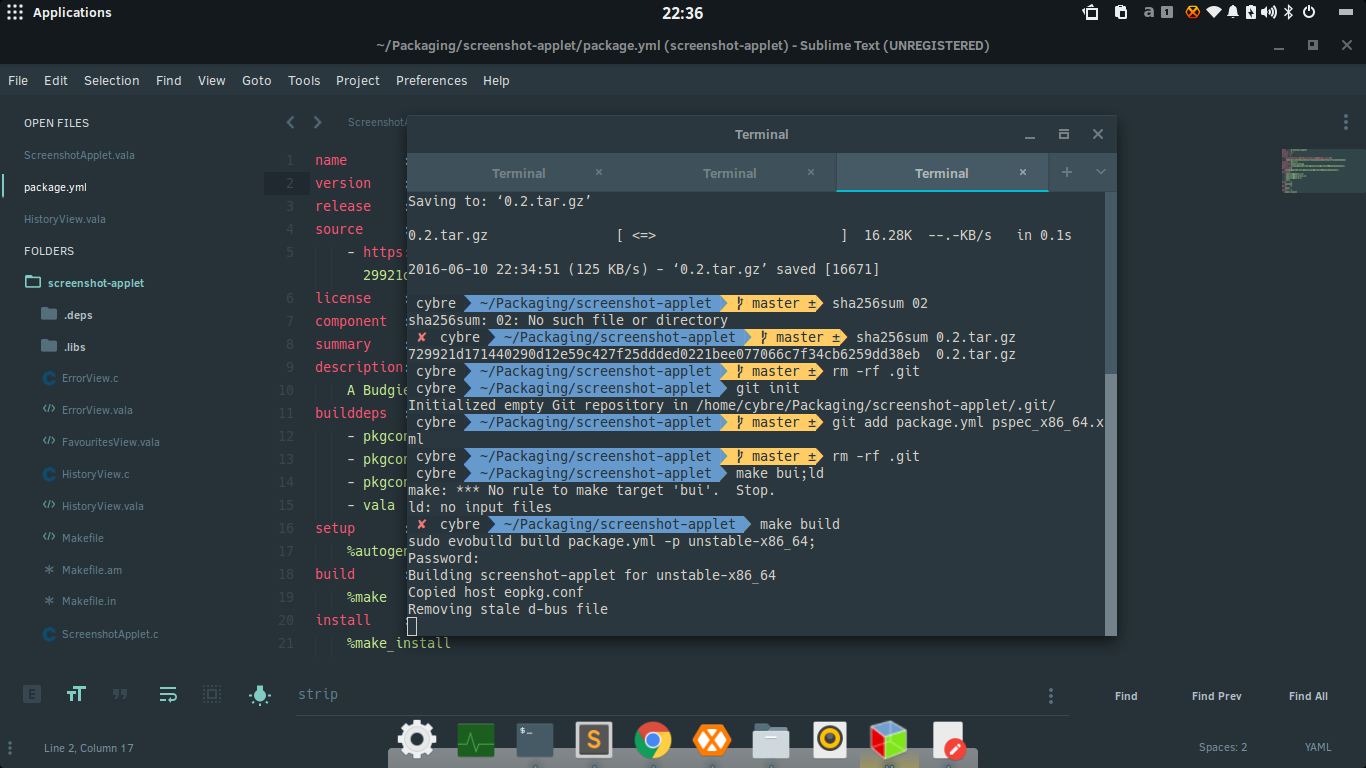Collapse the screenshot-applet folder

point(84,283)
